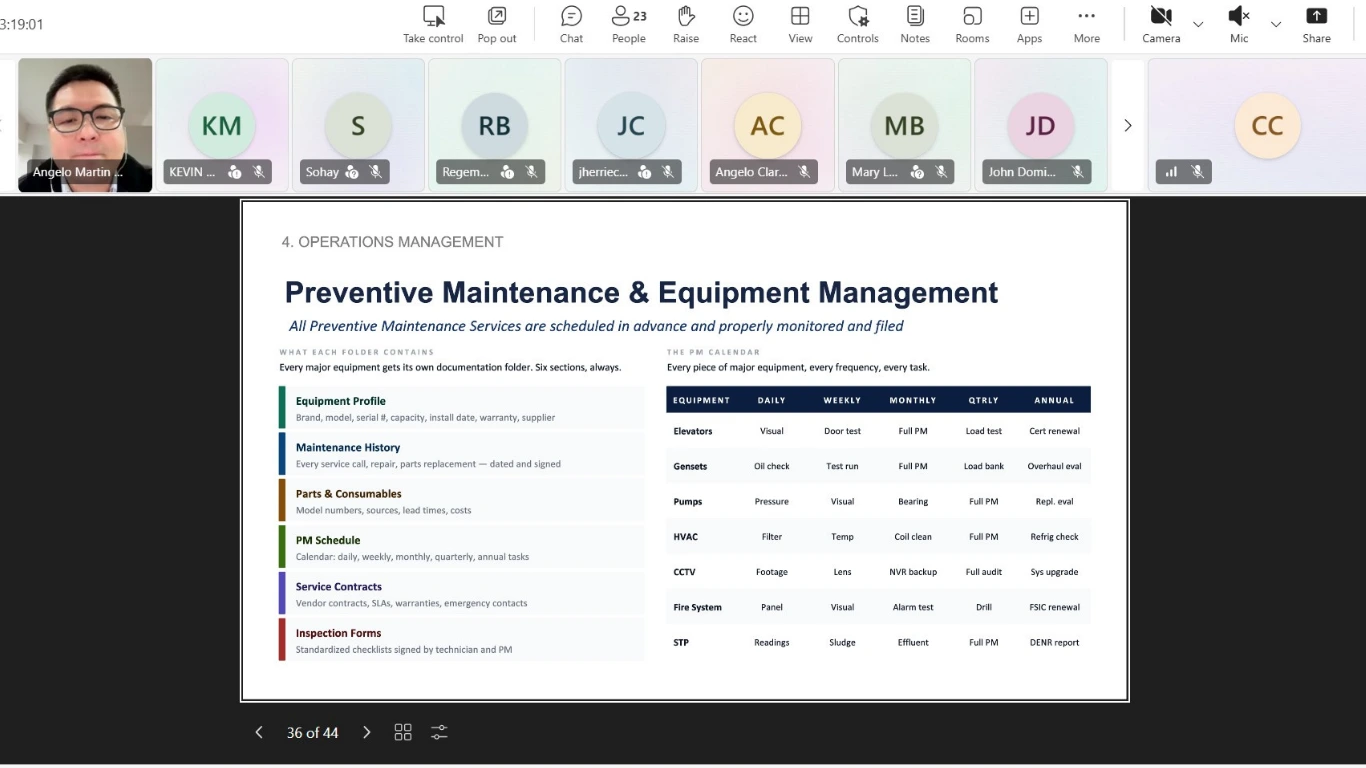Unmute the Mic
This screenshot has width=1366, height=768.
1239,25
